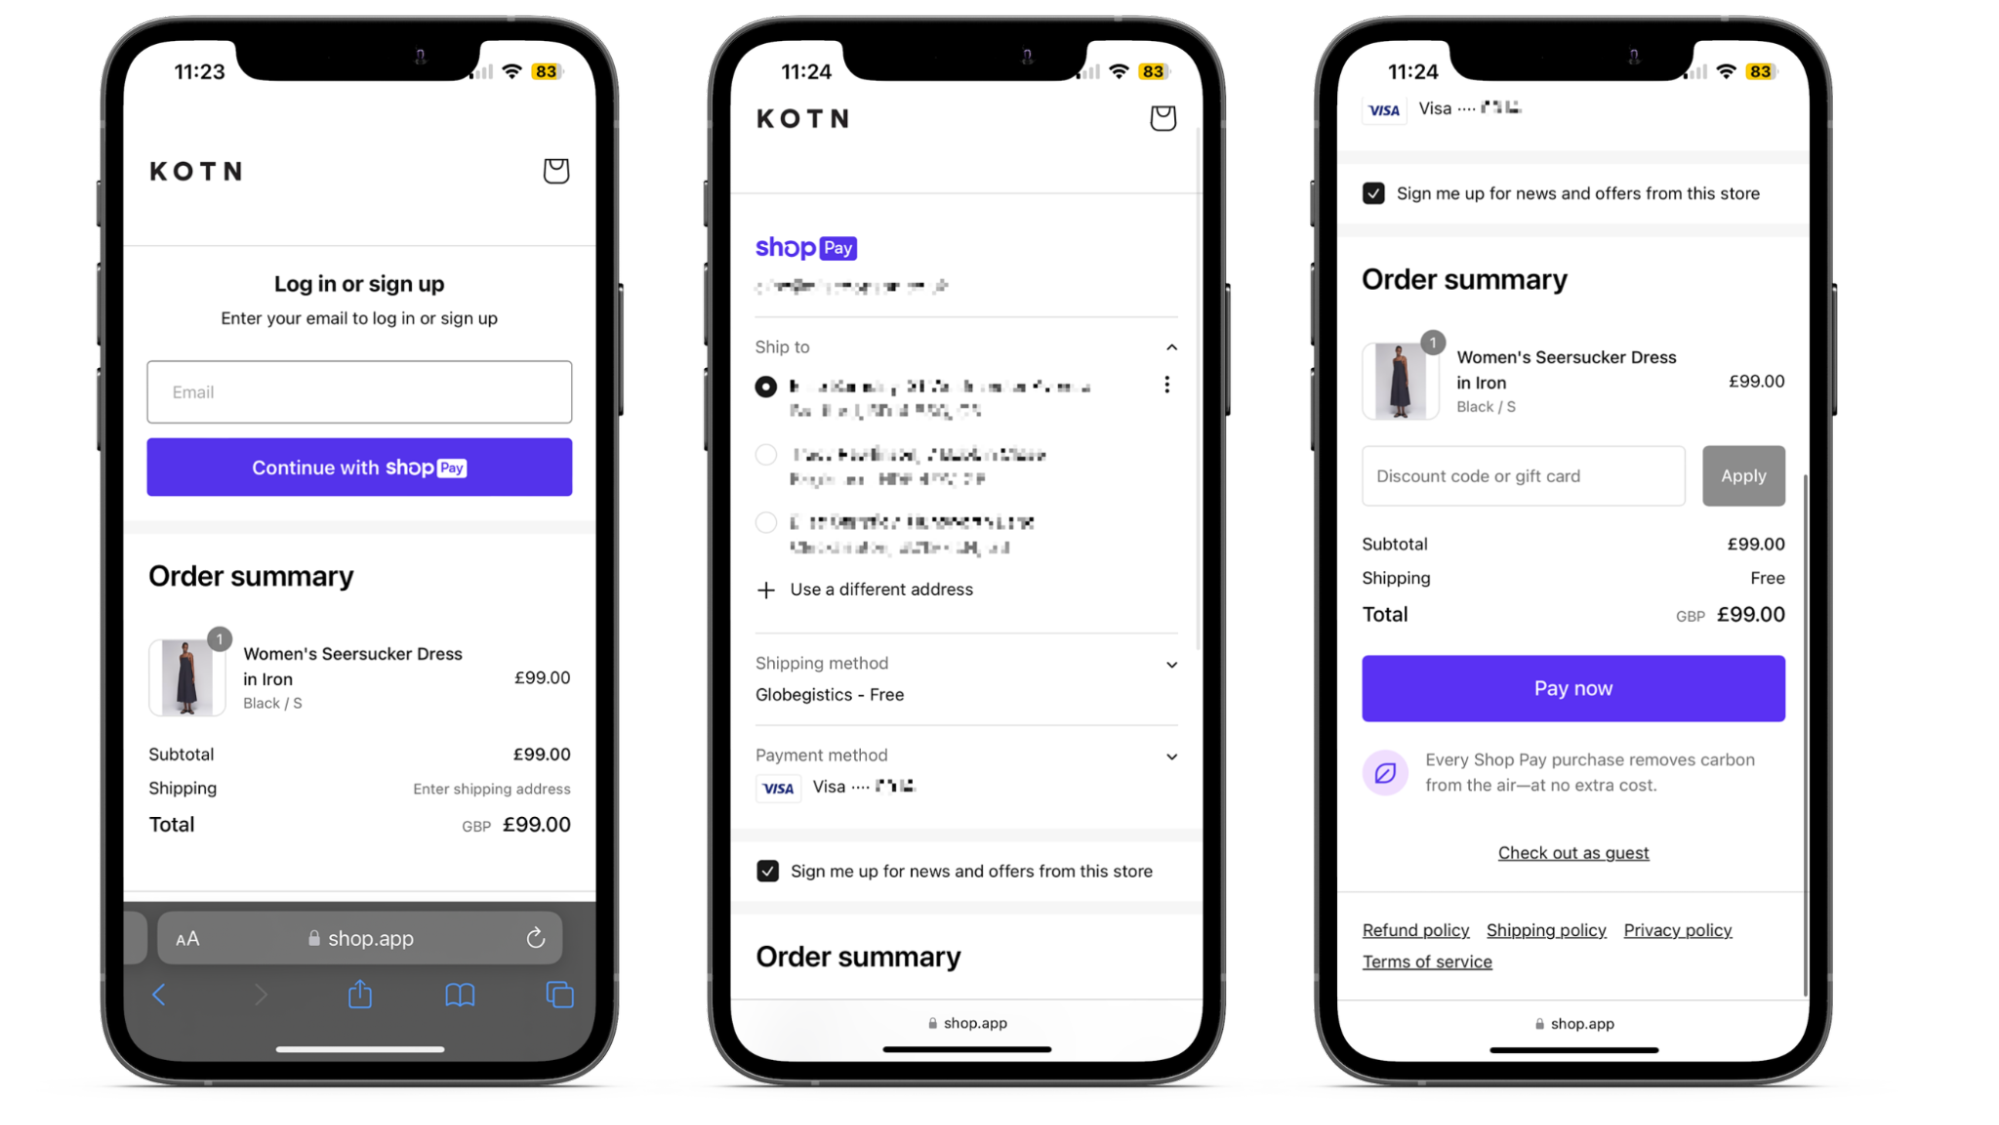Viewport: 1999px width, 1125px height.
Task: Click the three-dot address options icon
Action: tap(1167, 385)
